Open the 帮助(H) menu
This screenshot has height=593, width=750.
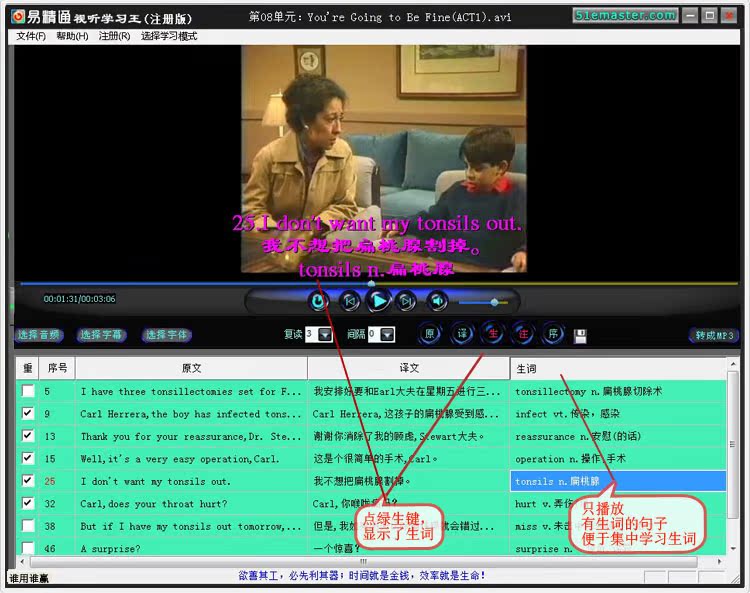click(72, 36)
